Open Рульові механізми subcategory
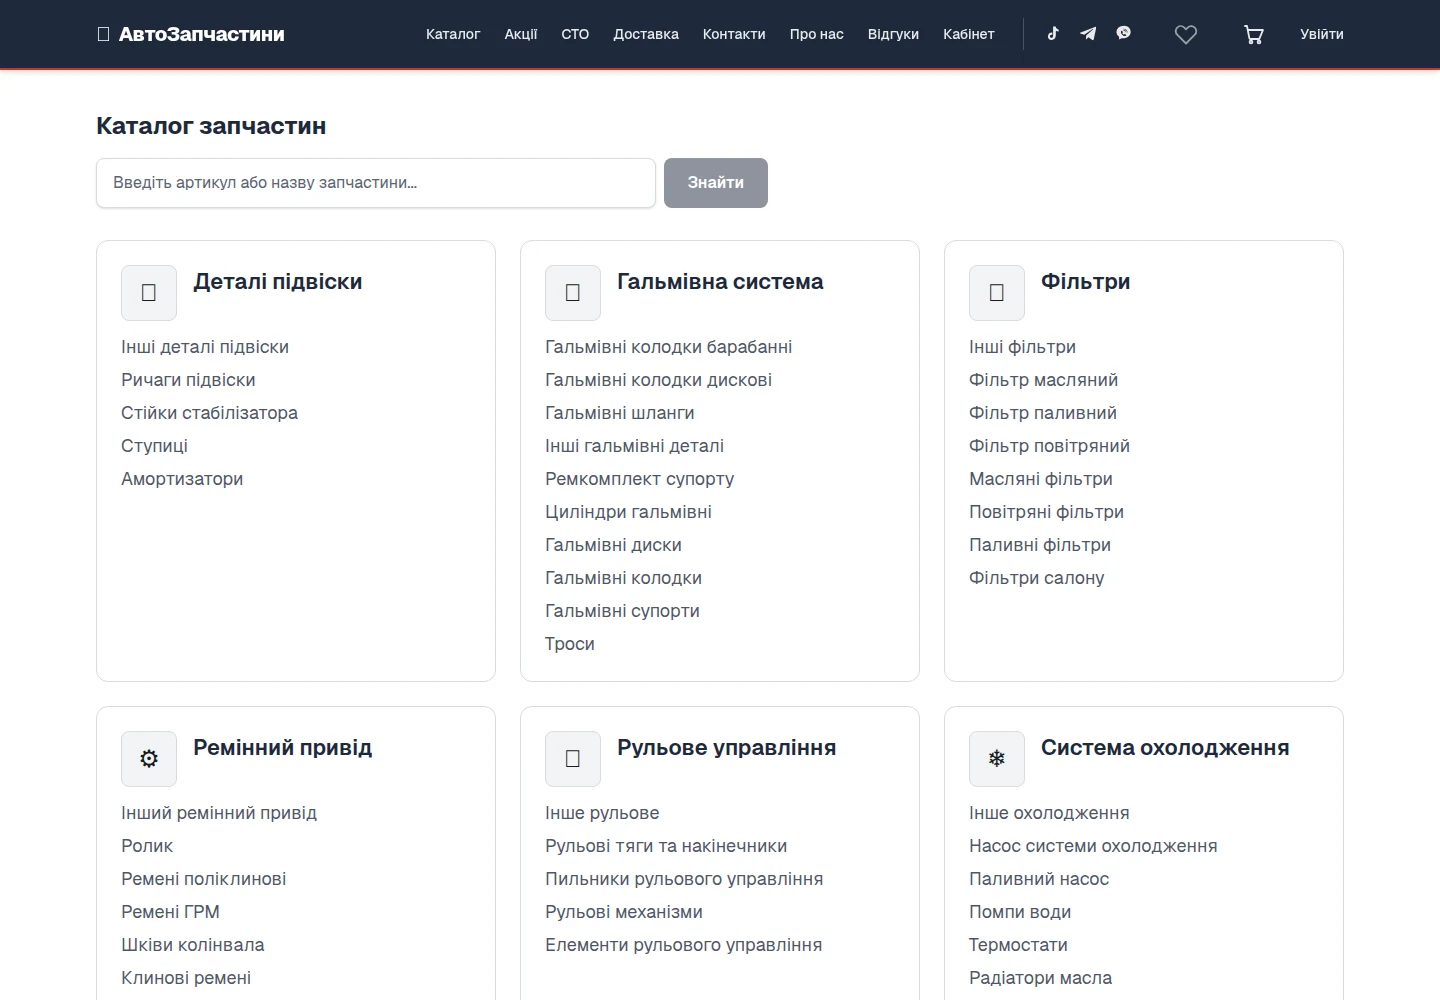The width and height of the screenshot is (1440, 1000). (624, 912)
